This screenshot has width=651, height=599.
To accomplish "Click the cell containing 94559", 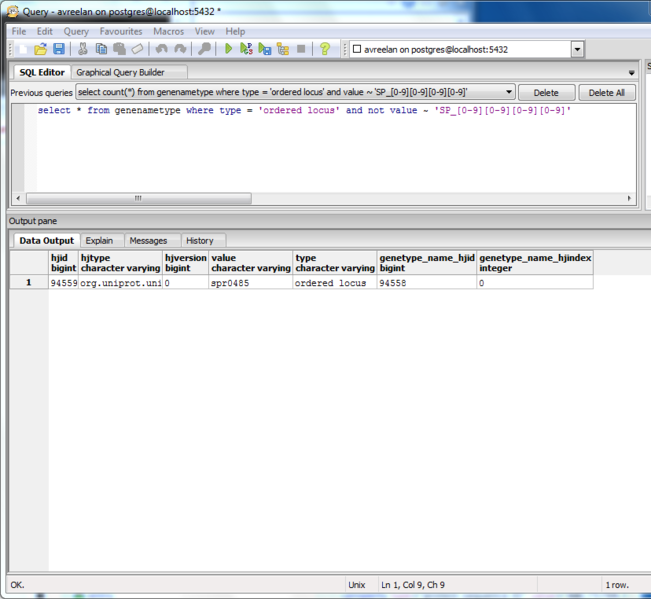I will tap(64, 283).
